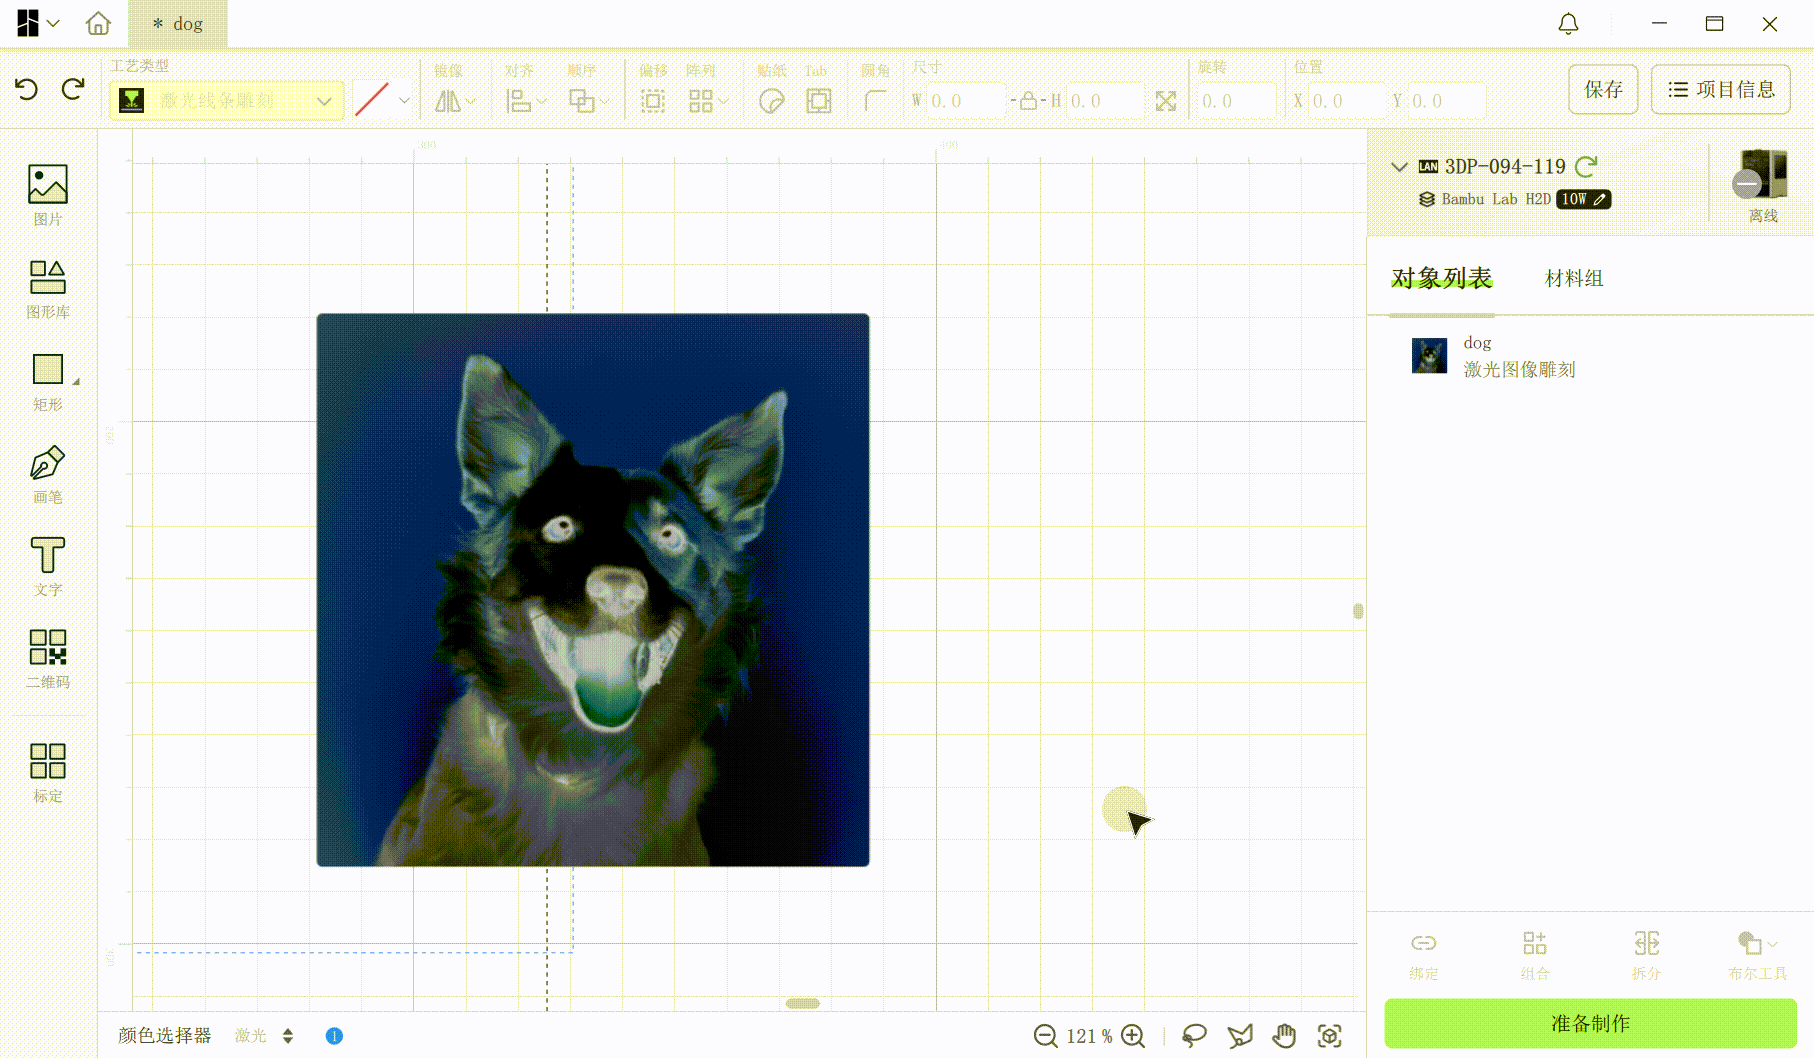1814x1058 pixels.
Task: Click the Tab frame icon
Action: pyautogui.click(x=819, y=101)
